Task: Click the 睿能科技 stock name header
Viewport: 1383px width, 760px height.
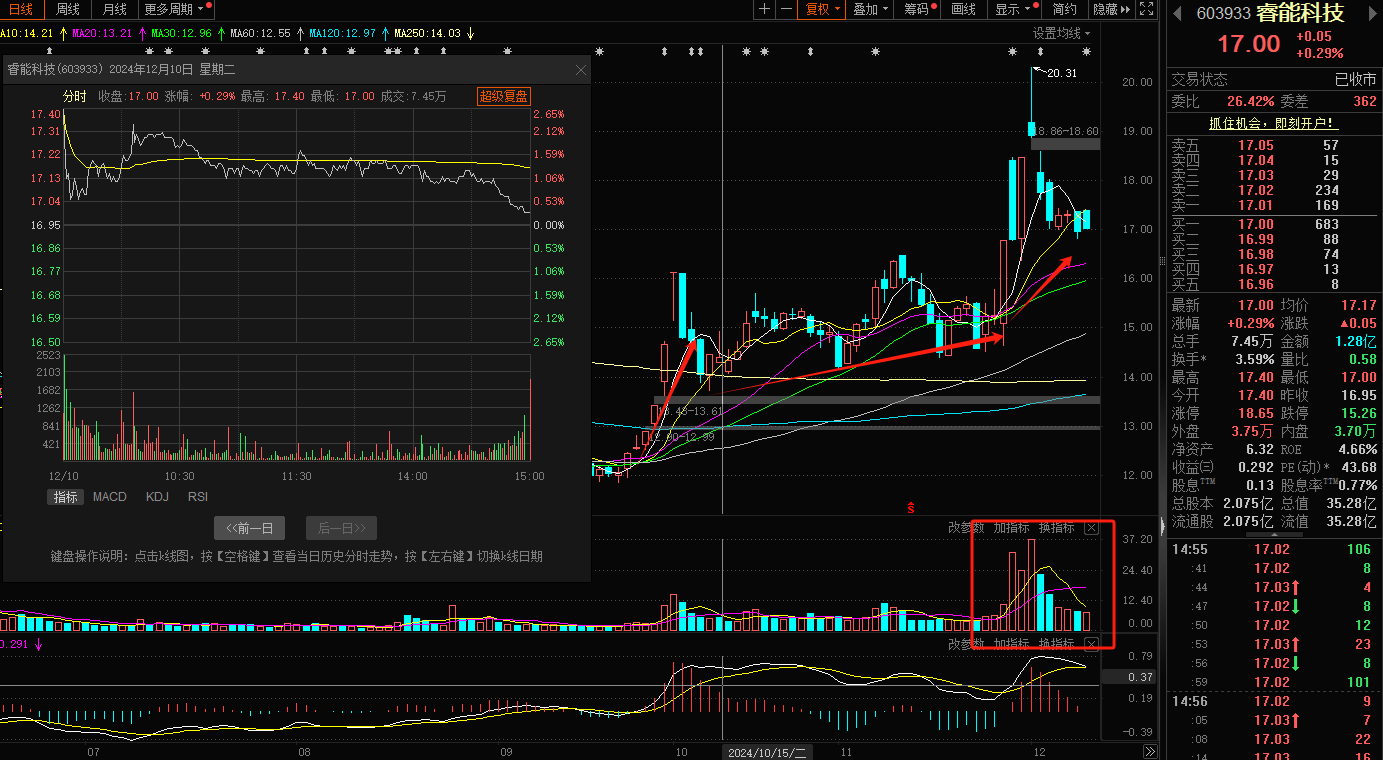Action: (x=1300, y=13)
